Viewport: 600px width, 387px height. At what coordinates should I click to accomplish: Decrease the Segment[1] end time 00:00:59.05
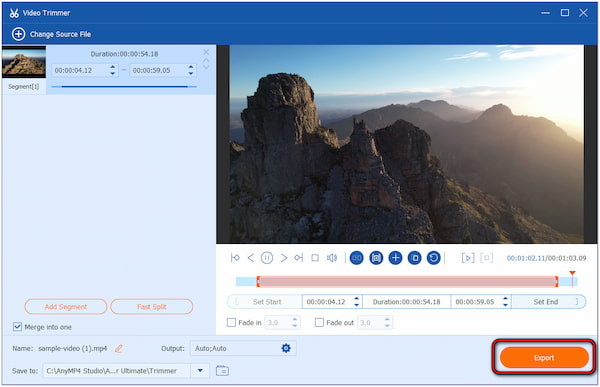tap(191, 73)
